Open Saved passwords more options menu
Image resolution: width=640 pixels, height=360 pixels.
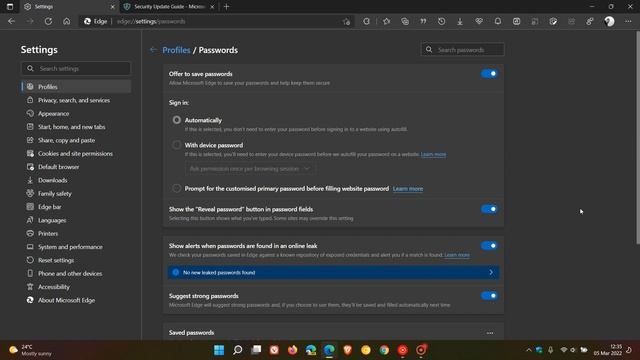coord(490,333)
